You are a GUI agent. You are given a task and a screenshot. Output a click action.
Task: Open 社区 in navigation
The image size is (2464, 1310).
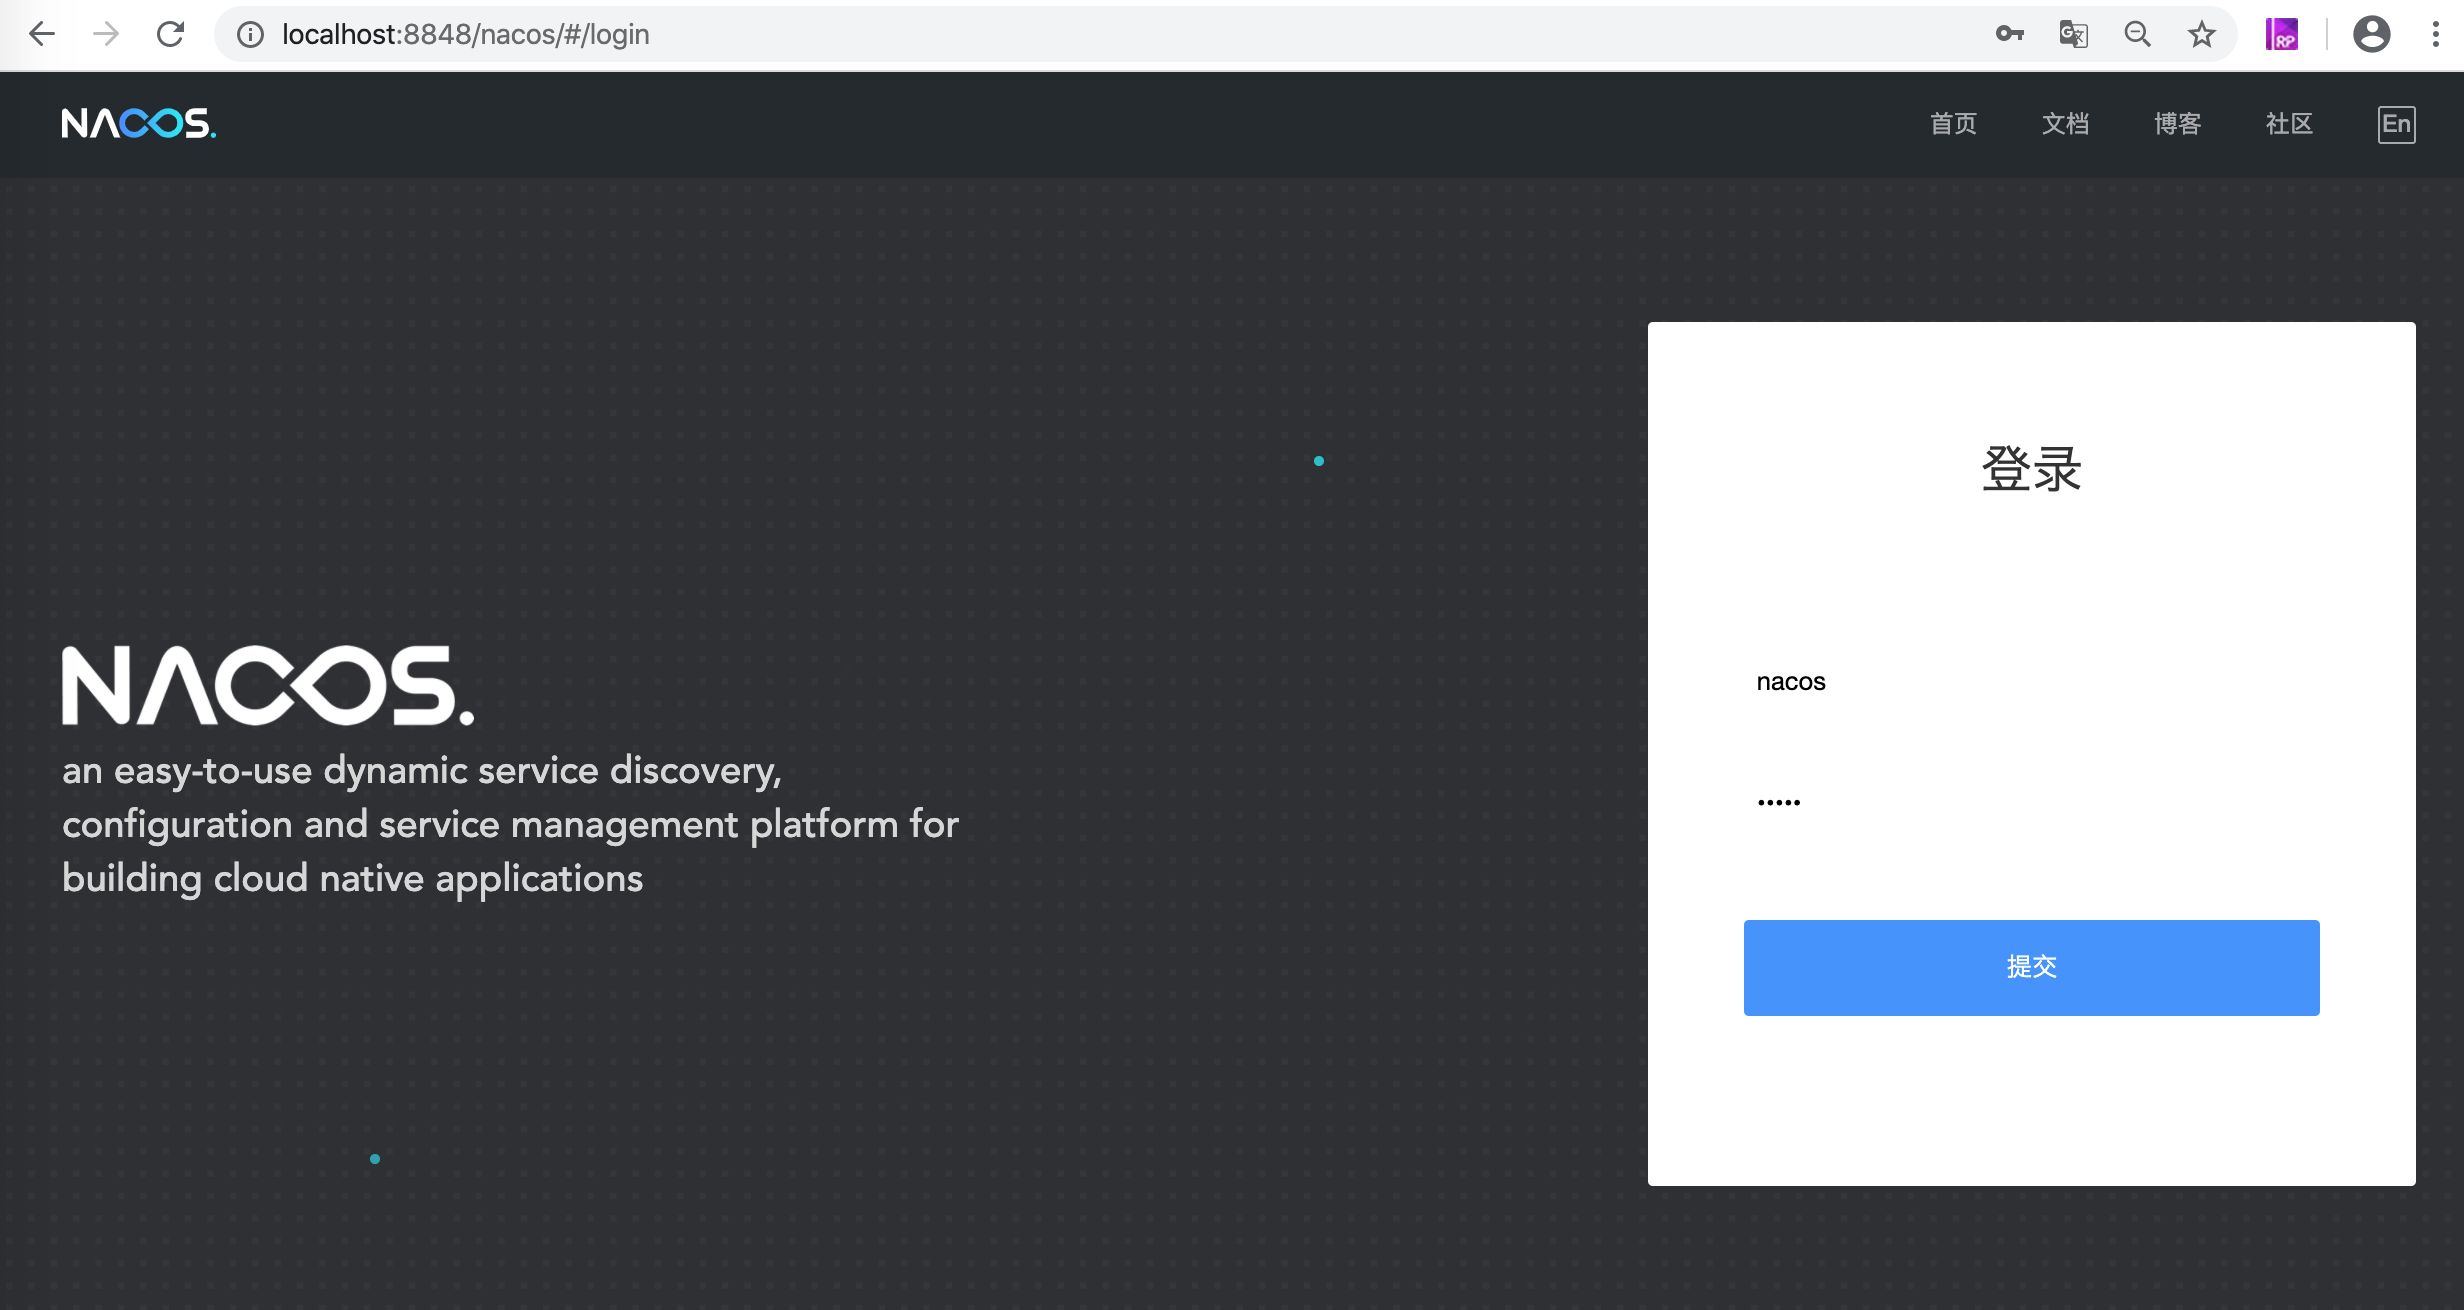pyautogui.click(x=2289, y=124)
